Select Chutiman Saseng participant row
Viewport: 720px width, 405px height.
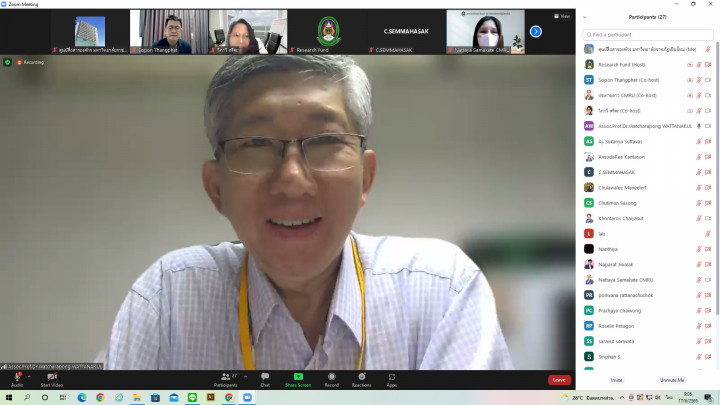pyautogui.click(x=648, y=203)
